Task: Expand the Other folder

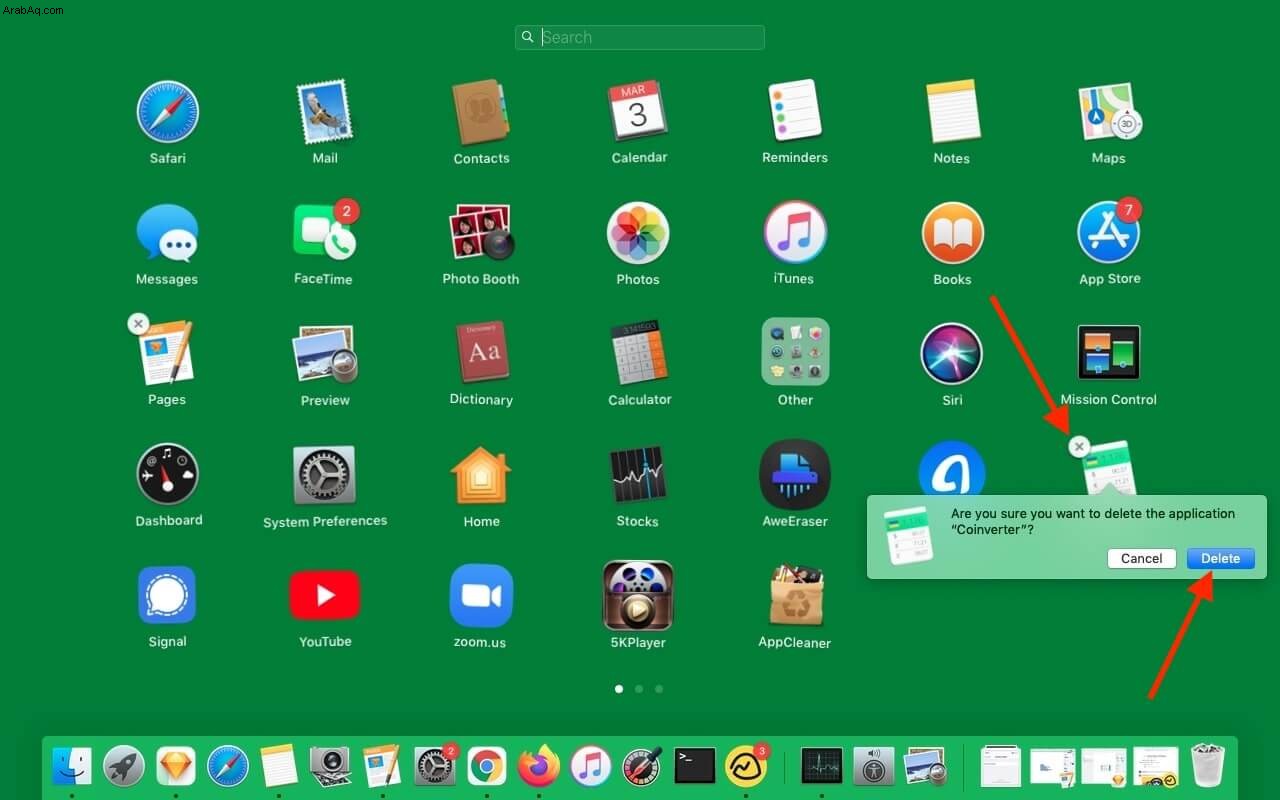Action: pos(795,352)
